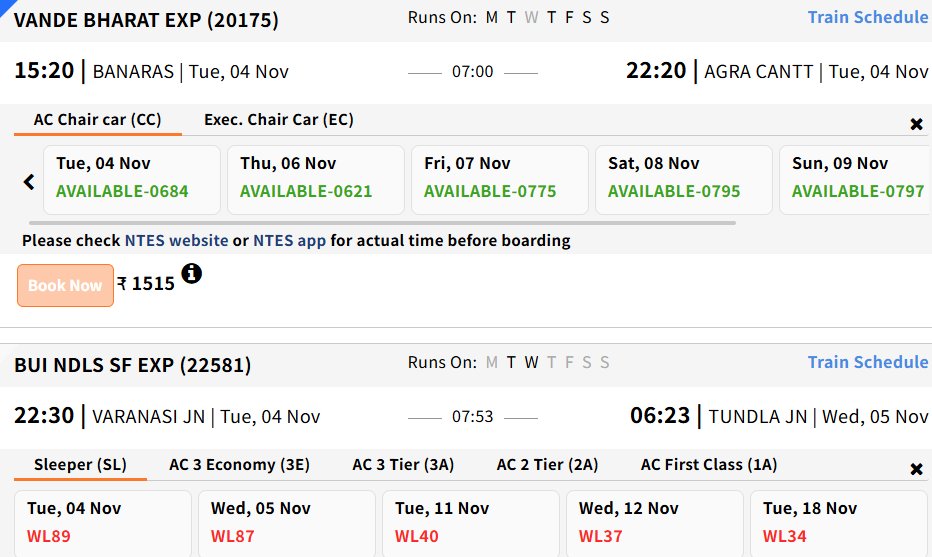Screen dimensions: 932x557
Task: Close the Vande Bharat availability panel
Action: pyautogui.click(x=916, y=124)
